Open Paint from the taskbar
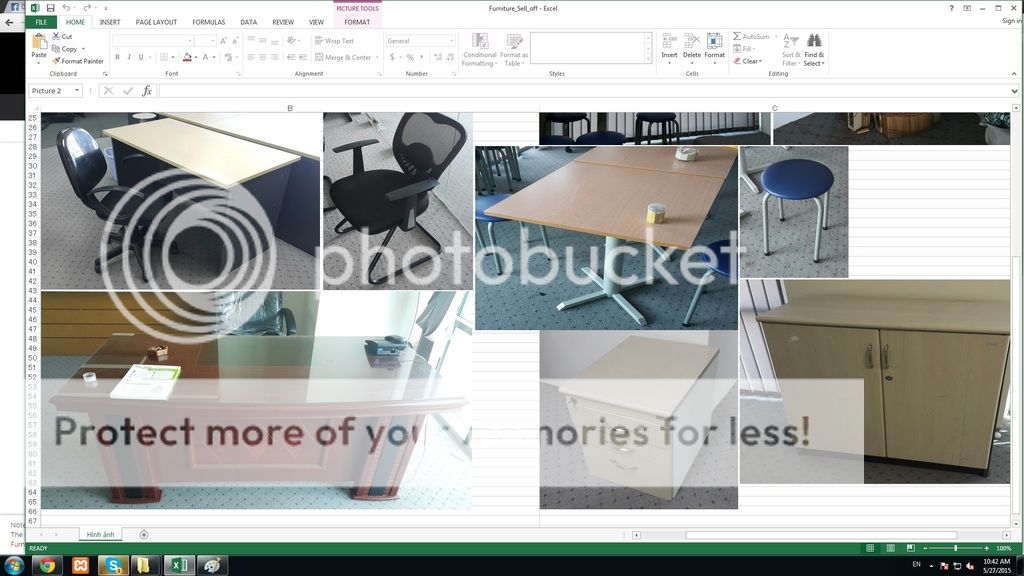The width and height of the screenshot is (1024, 576). point(212,565)
